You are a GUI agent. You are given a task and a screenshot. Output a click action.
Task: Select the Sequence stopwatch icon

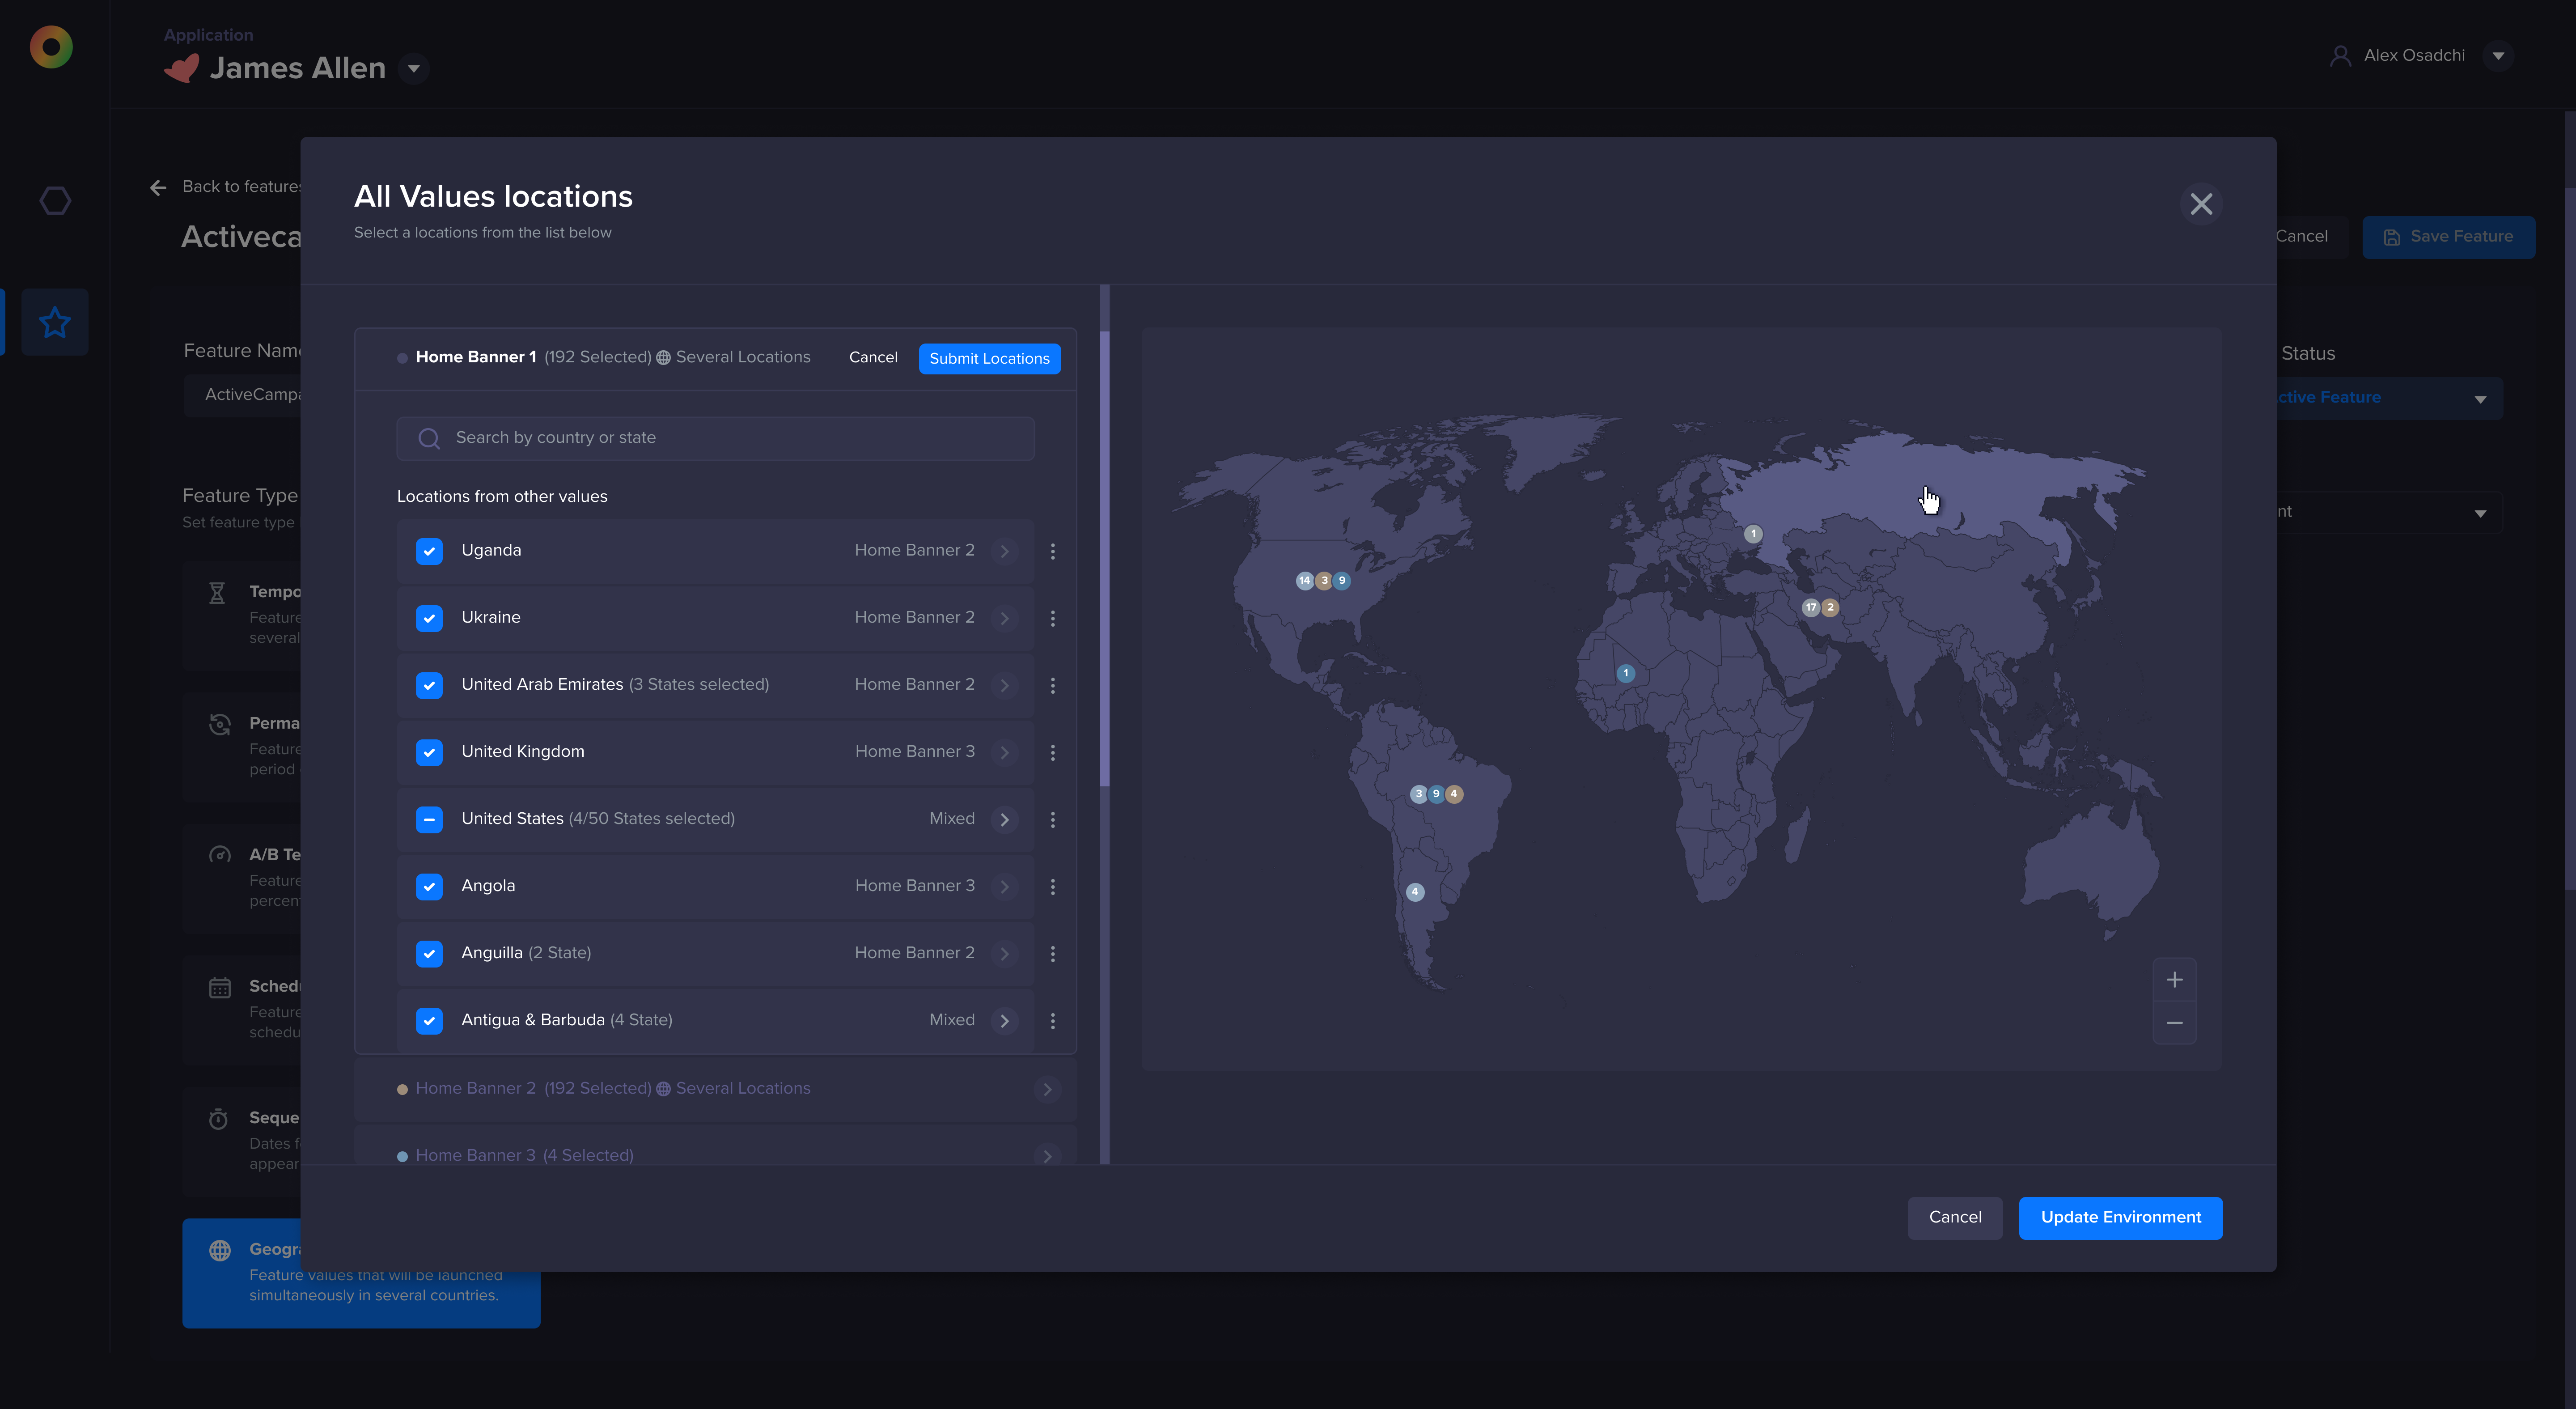(x=218, y=1119)
